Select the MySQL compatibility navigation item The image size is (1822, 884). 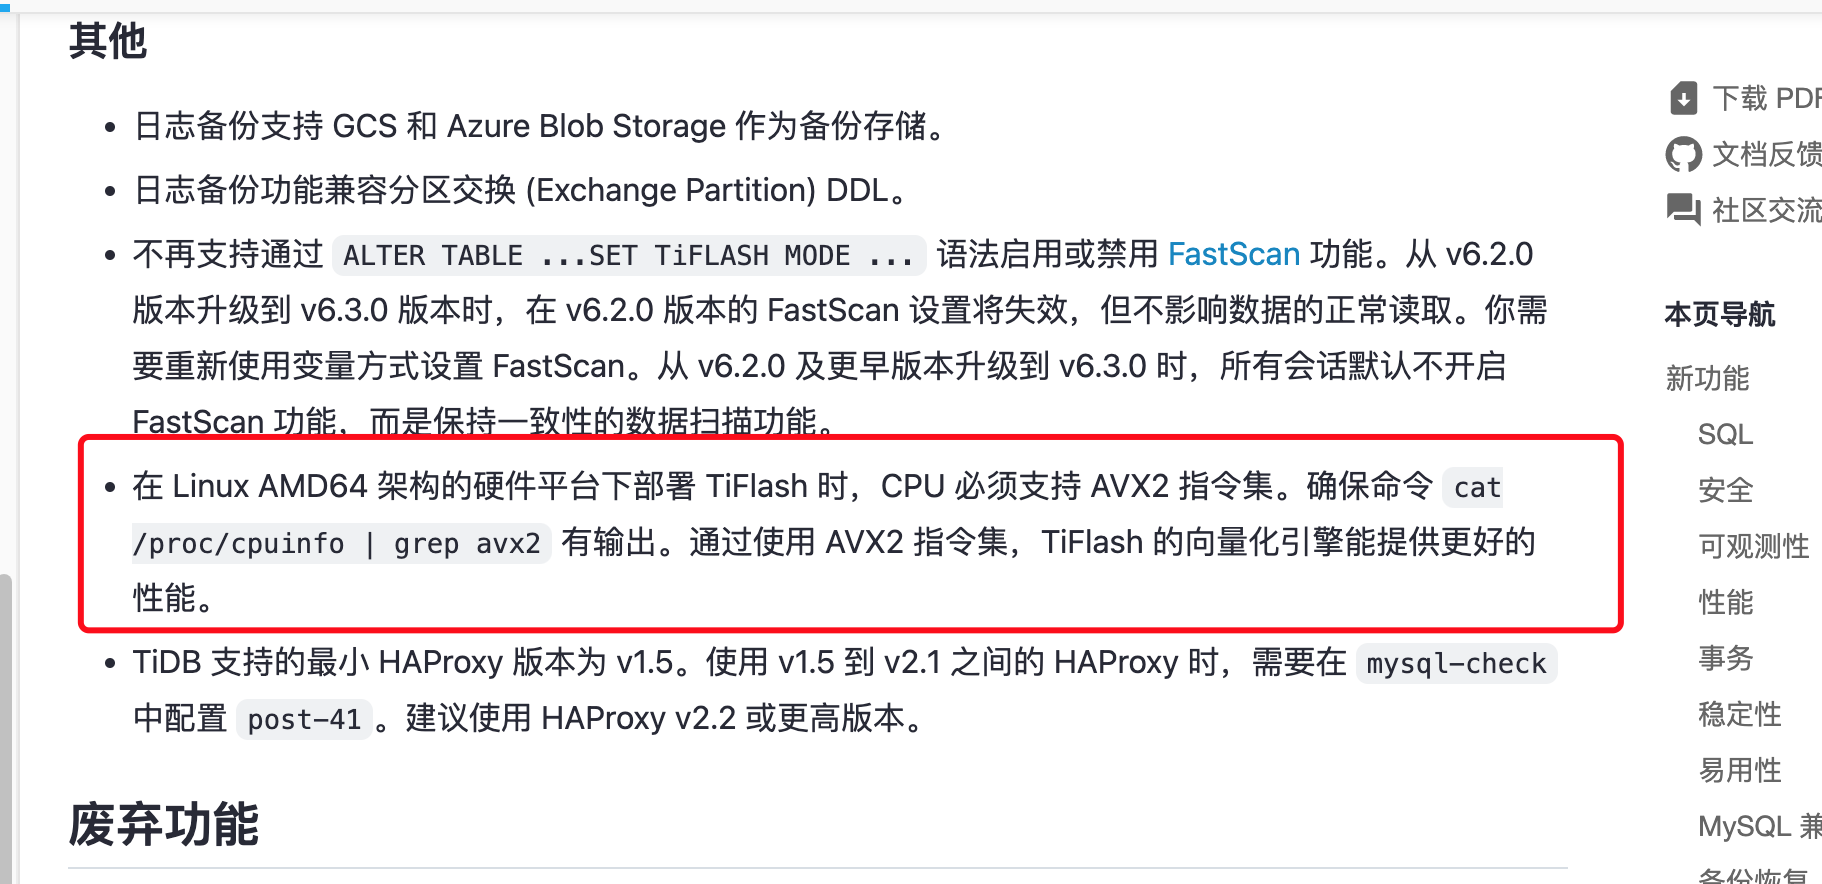[x=1758, y=826]
